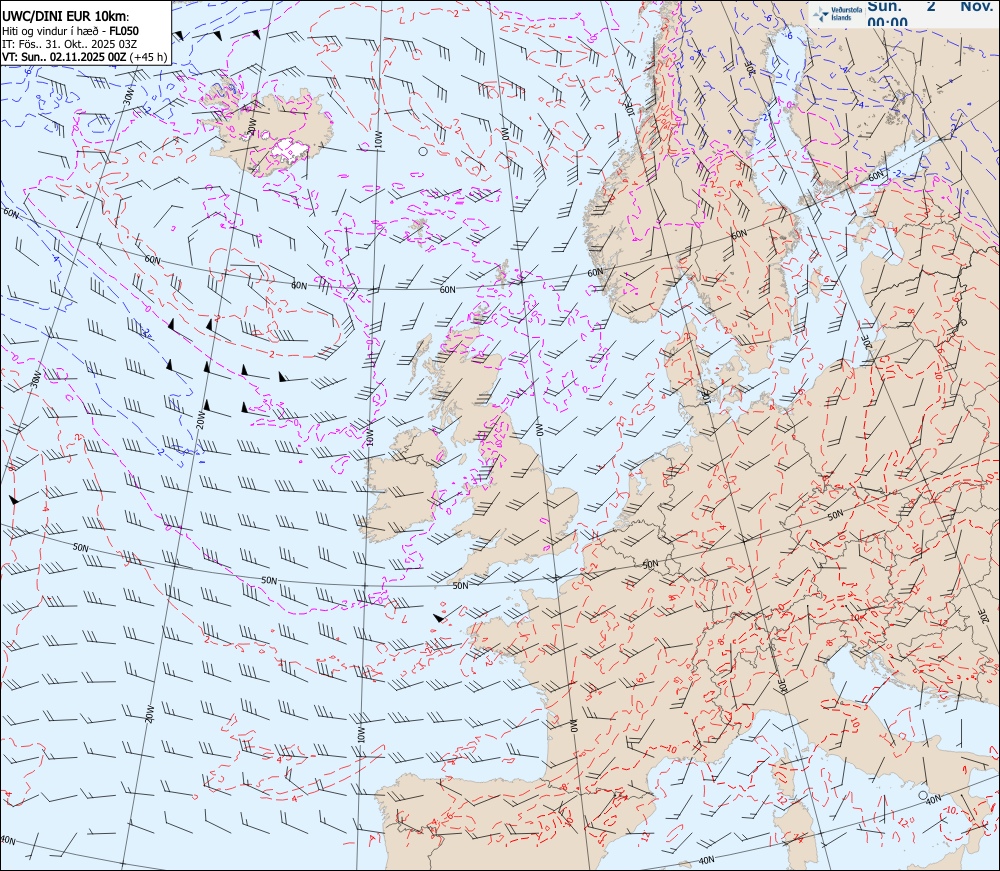Click the 'UWC/DINI EUR 10km:' title

tap(66, 17)
